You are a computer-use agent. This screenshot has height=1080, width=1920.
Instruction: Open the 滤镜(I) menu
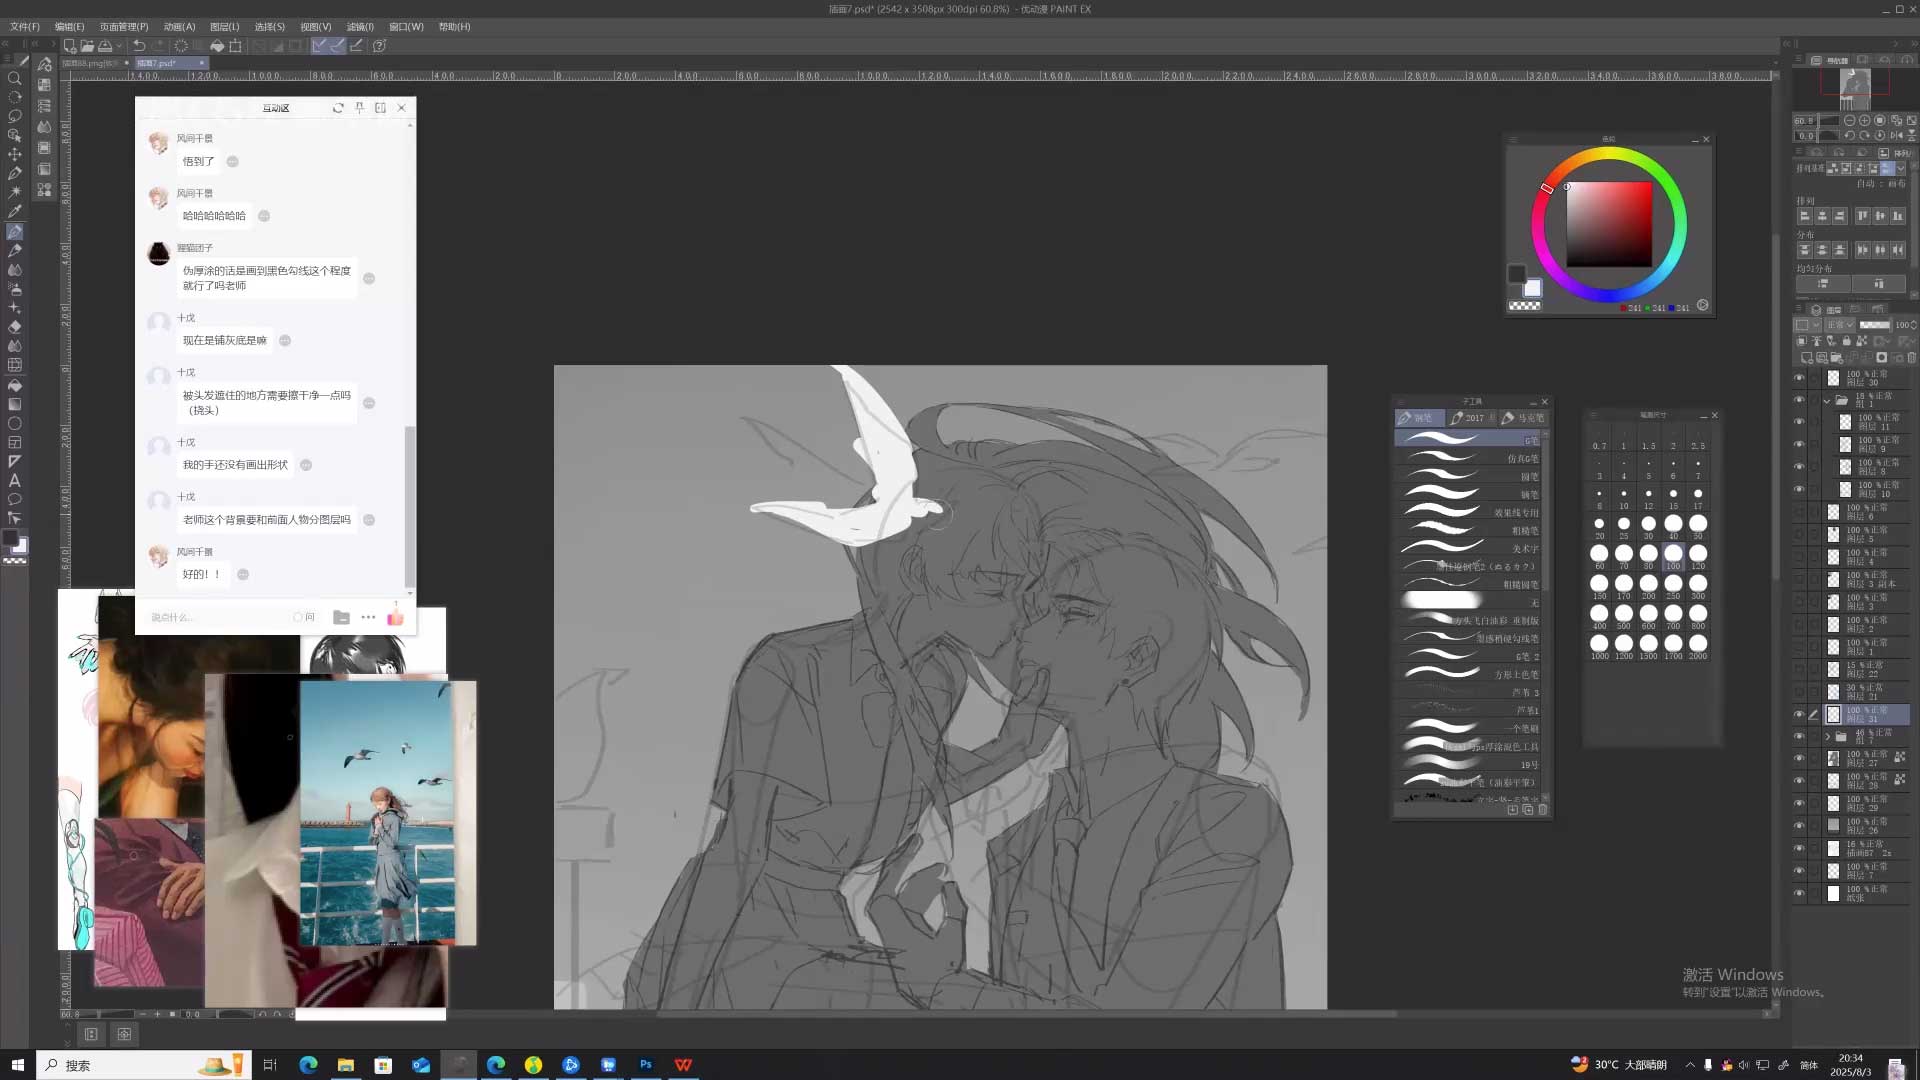359,27
